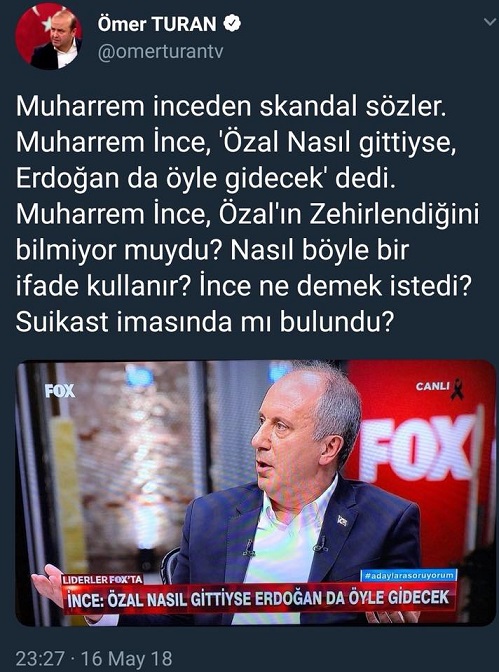Click the small white FOX channel logo
The image size is (499, 672).
(60, 391)
